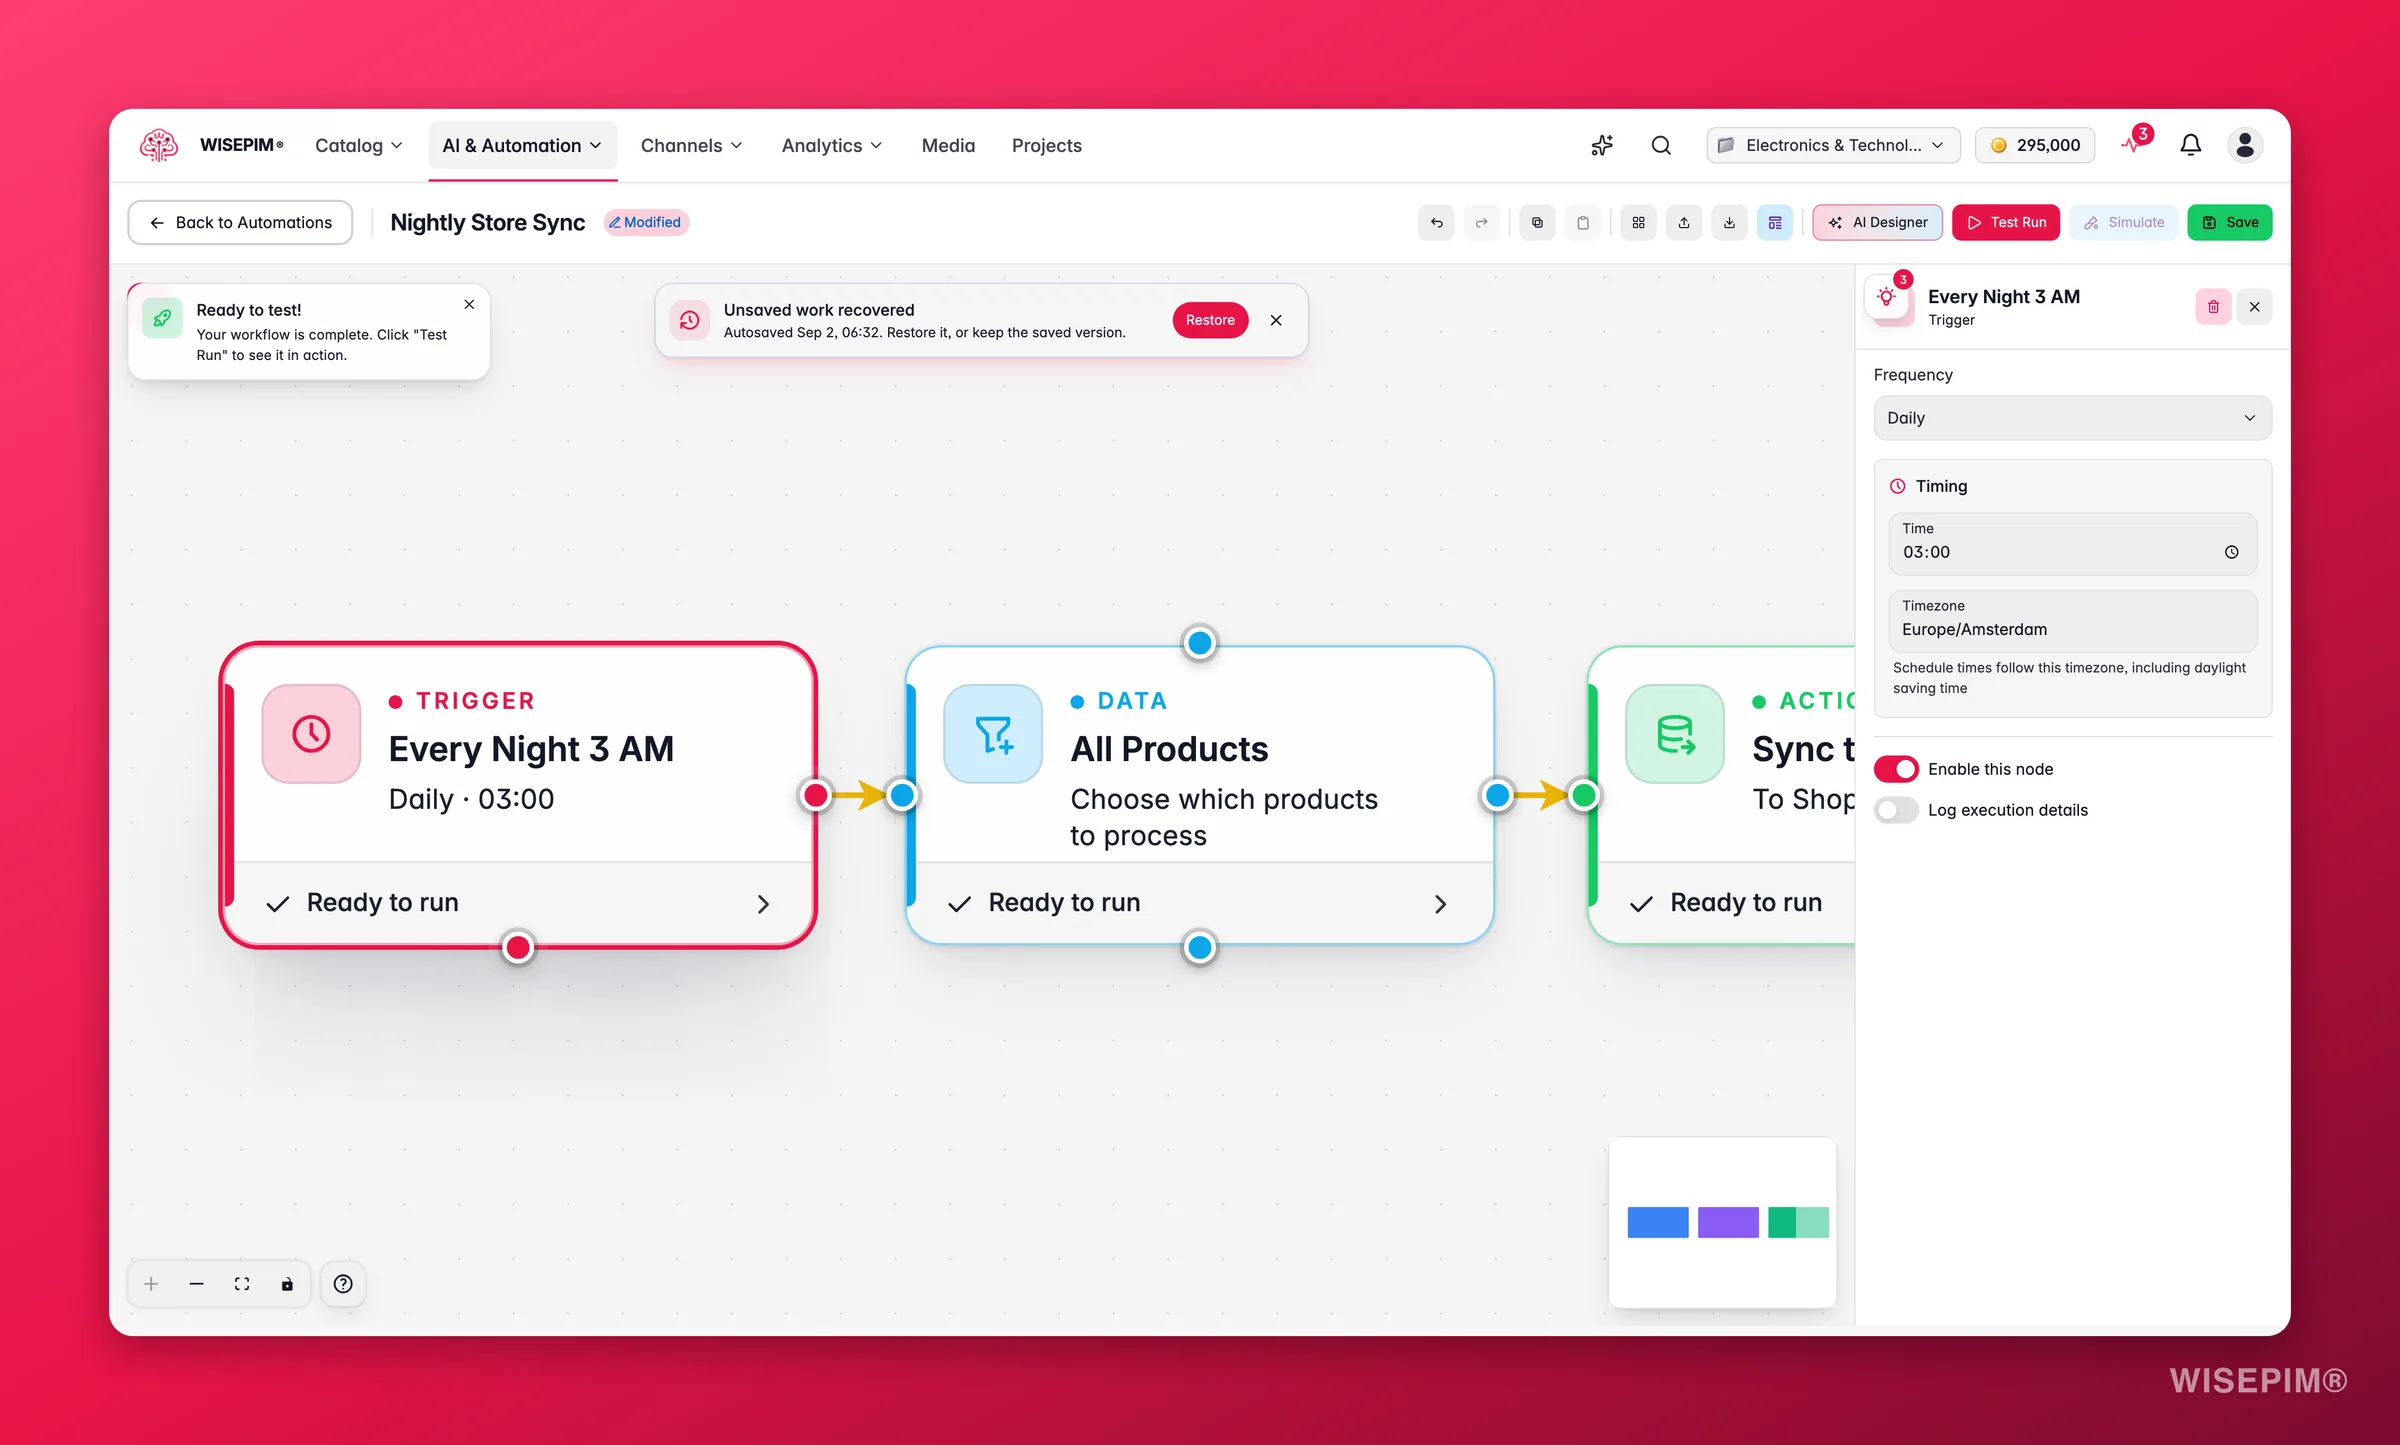Expand Ready to run chevron on All Products node
The height and width of the screenshot is (1445, 2400).
[x=1440, y=904]
